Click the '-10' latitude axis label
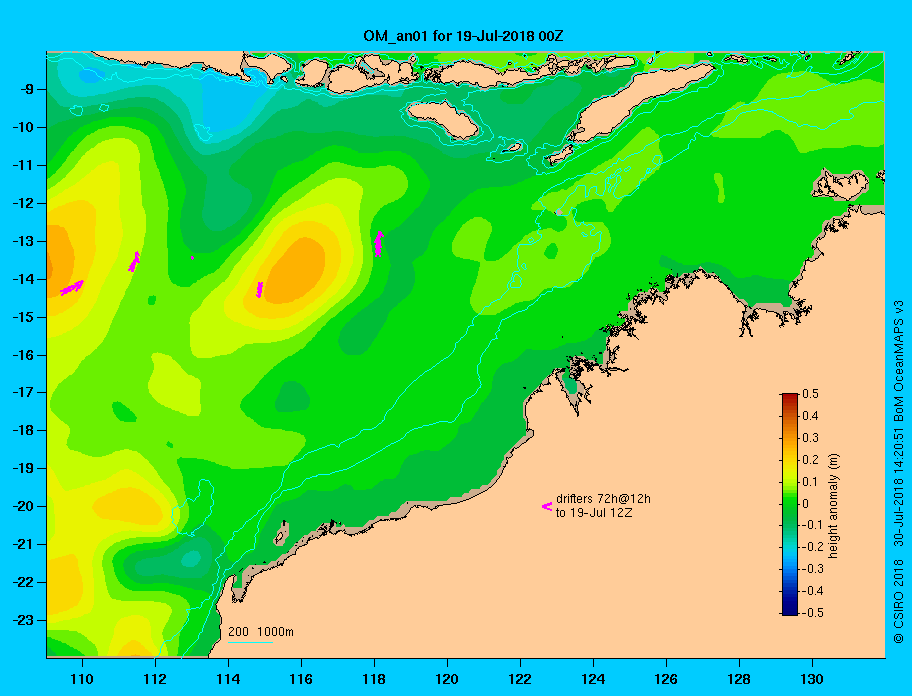This screenshot has height=696, width=912. pos(23,127)
